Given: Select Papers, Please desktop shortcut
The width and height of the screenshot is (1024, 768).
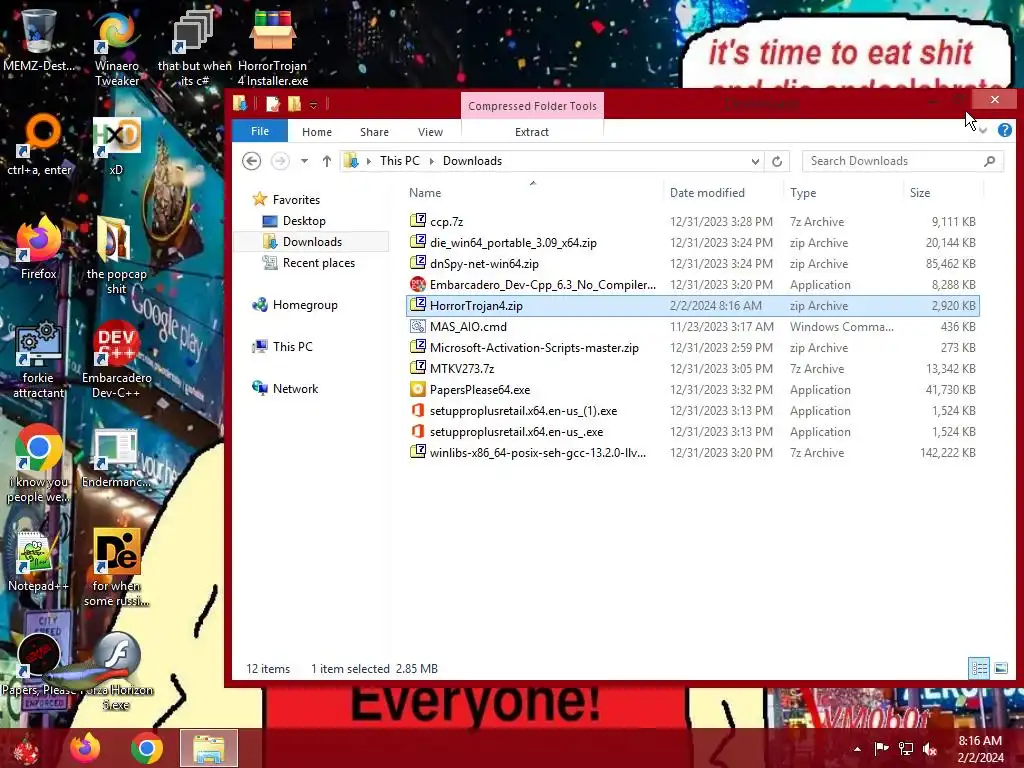Looking at the screenshot, I should tap(39, 665).
